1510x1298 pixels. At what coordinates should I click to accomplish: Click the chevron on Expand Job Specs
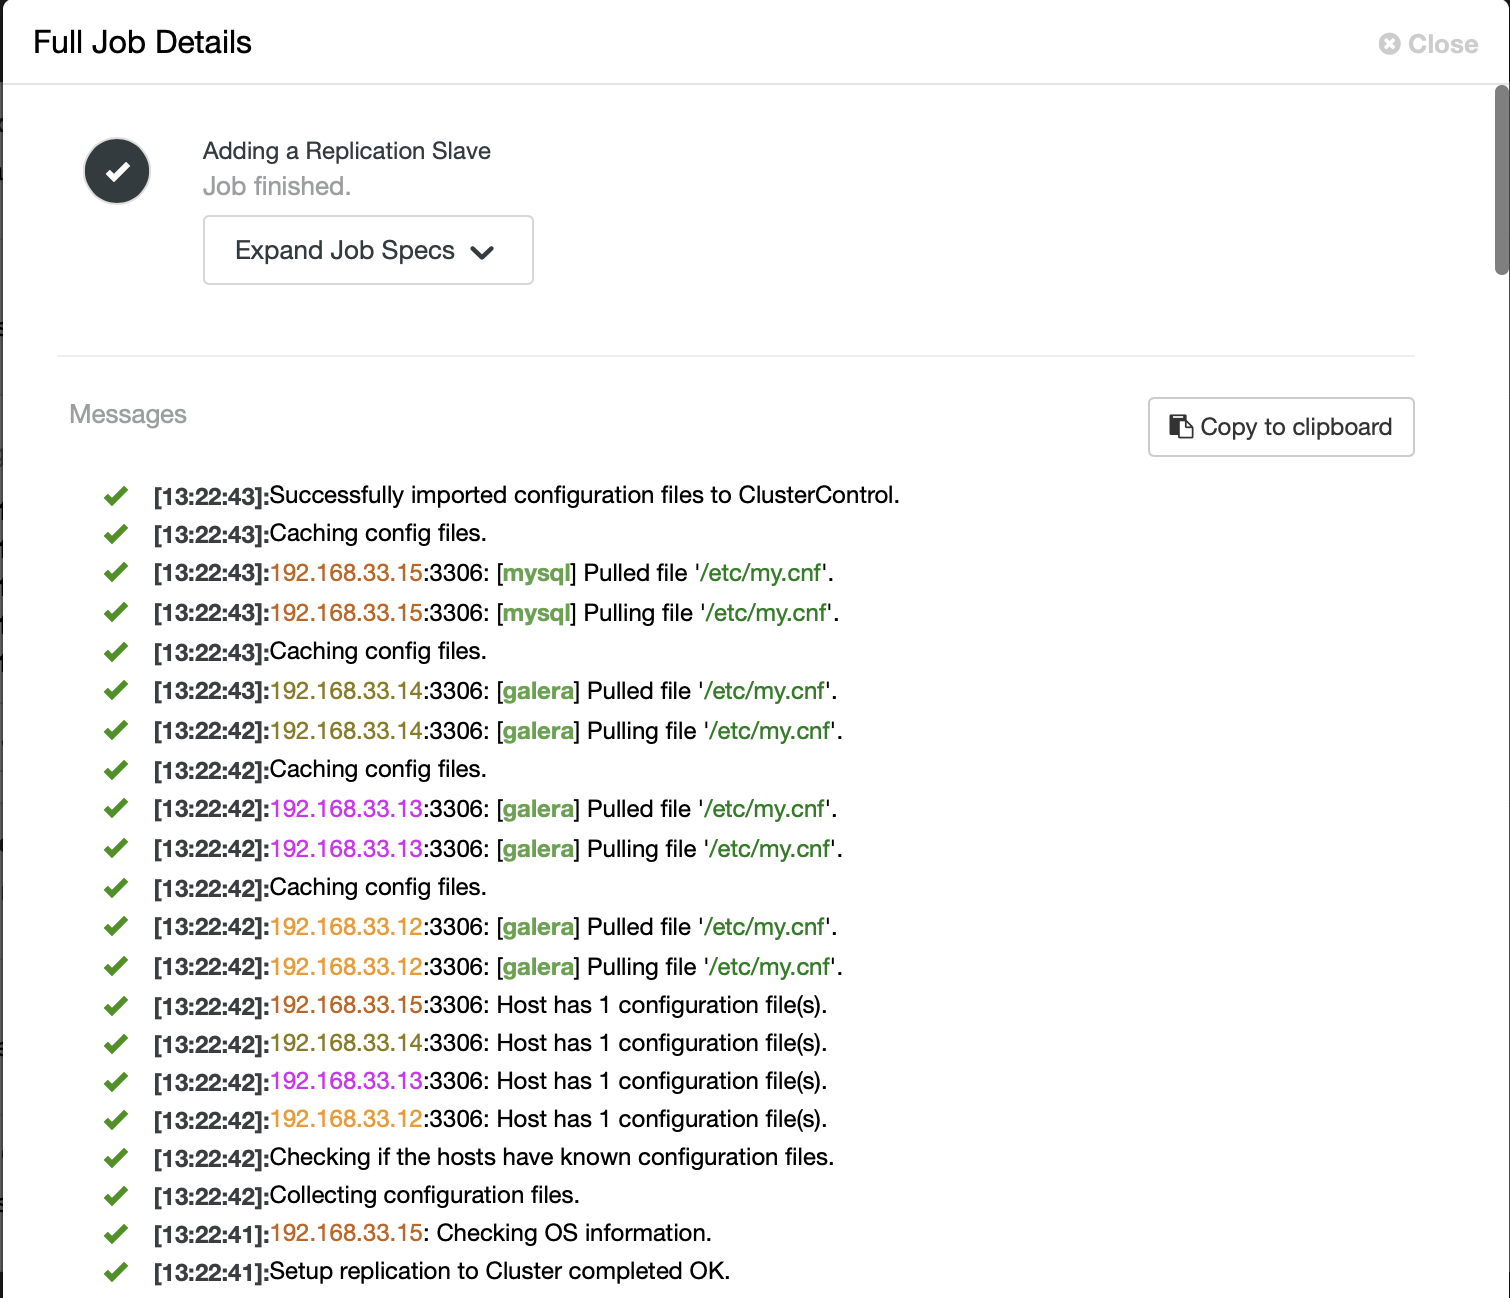click(482, 252)
